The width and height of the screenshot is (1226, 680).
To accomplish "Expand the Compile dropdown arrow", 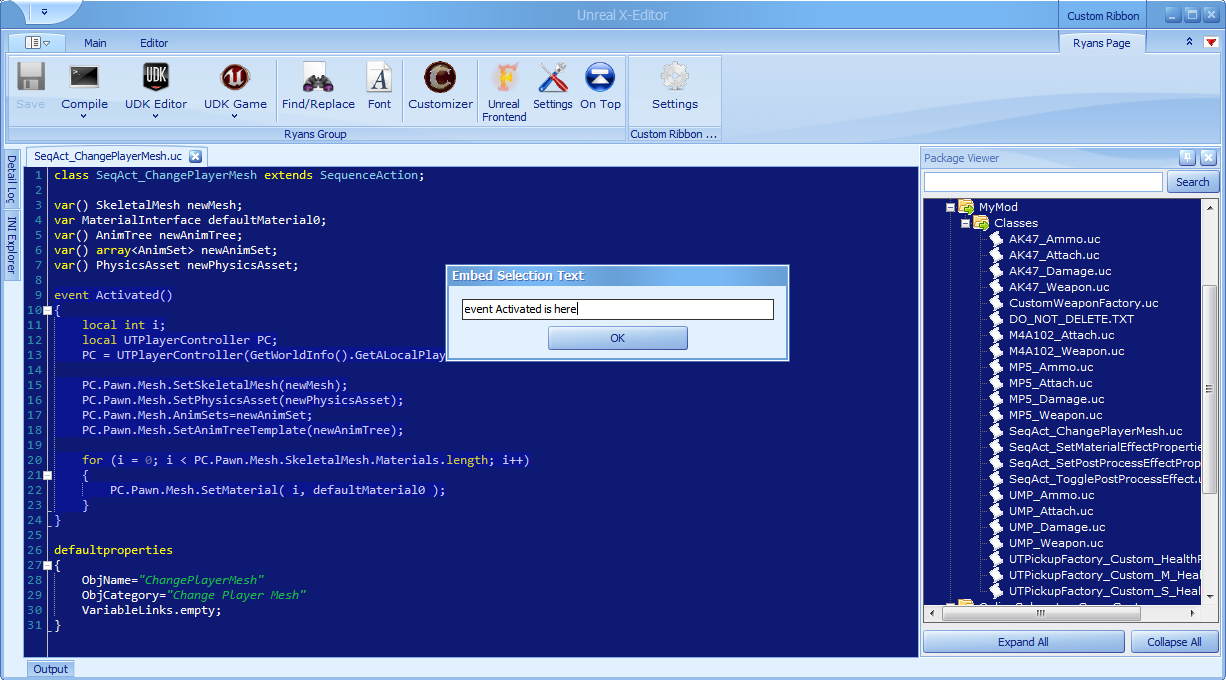I will click(84, 116).
